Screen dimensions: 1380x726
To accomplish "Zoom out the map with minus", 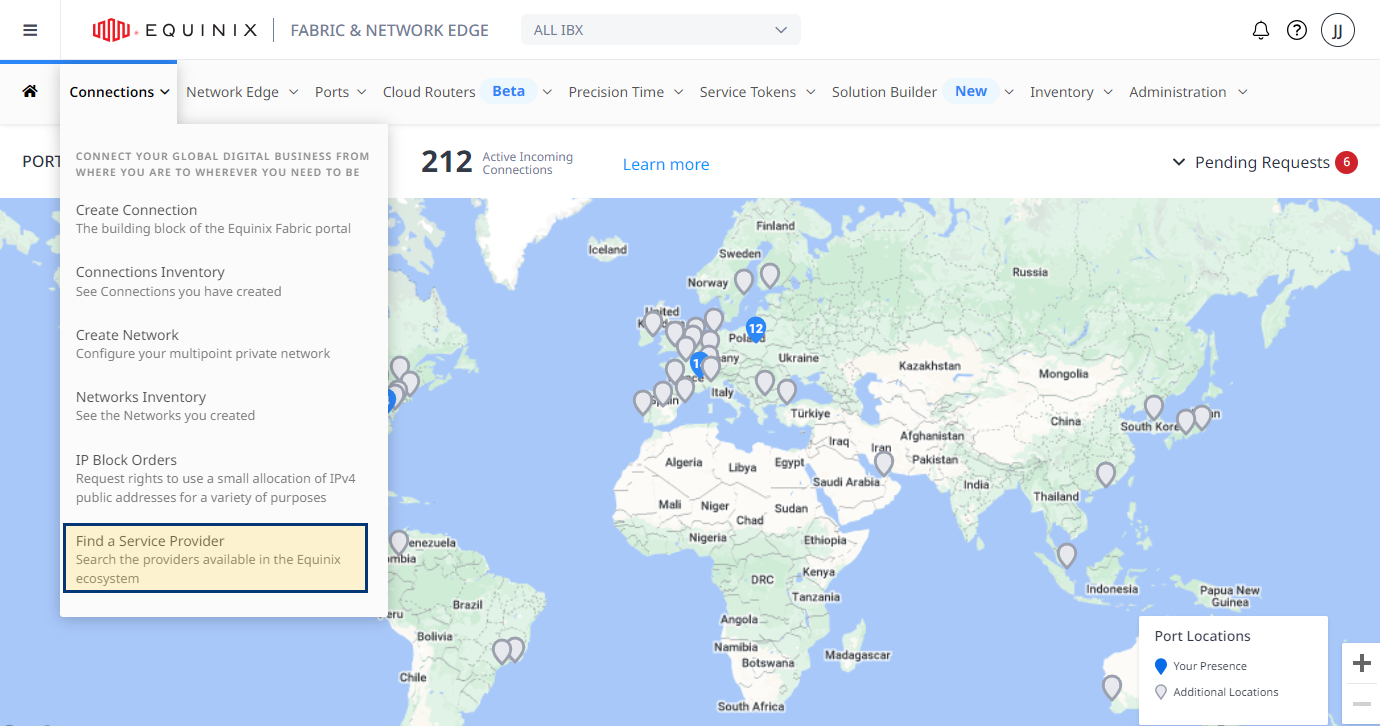I will pyautogui.click(x=1361, y=704).
